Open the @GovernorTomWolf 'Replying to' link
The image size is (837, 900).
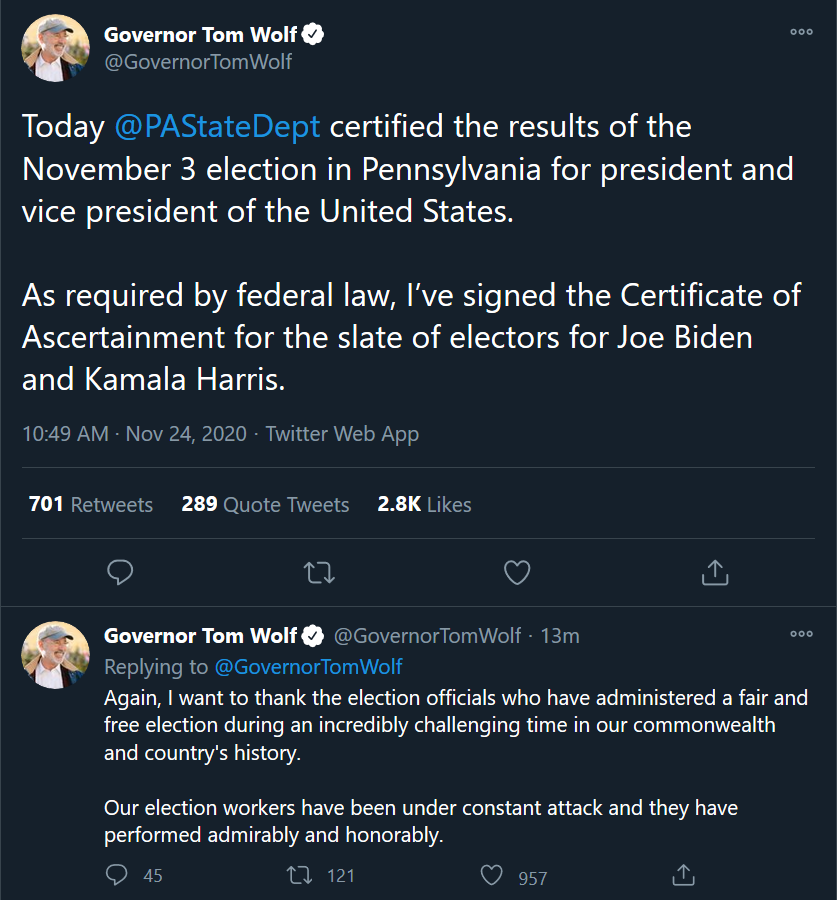(x=308, y=667)
